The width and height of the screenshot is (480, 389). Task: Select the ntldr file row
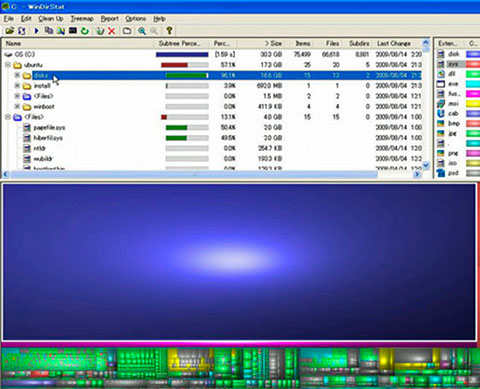pyautogui.click(x=212, y=148)
